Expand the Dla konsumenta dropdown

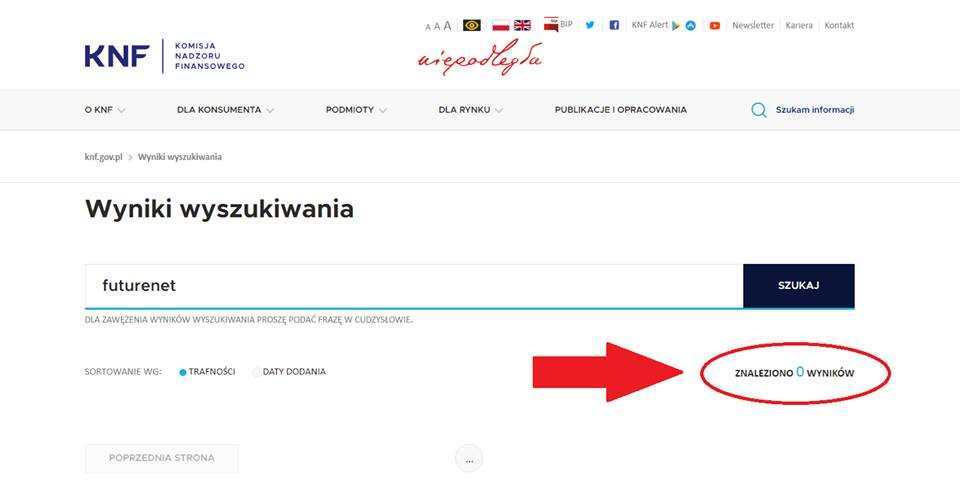[225, 110]
